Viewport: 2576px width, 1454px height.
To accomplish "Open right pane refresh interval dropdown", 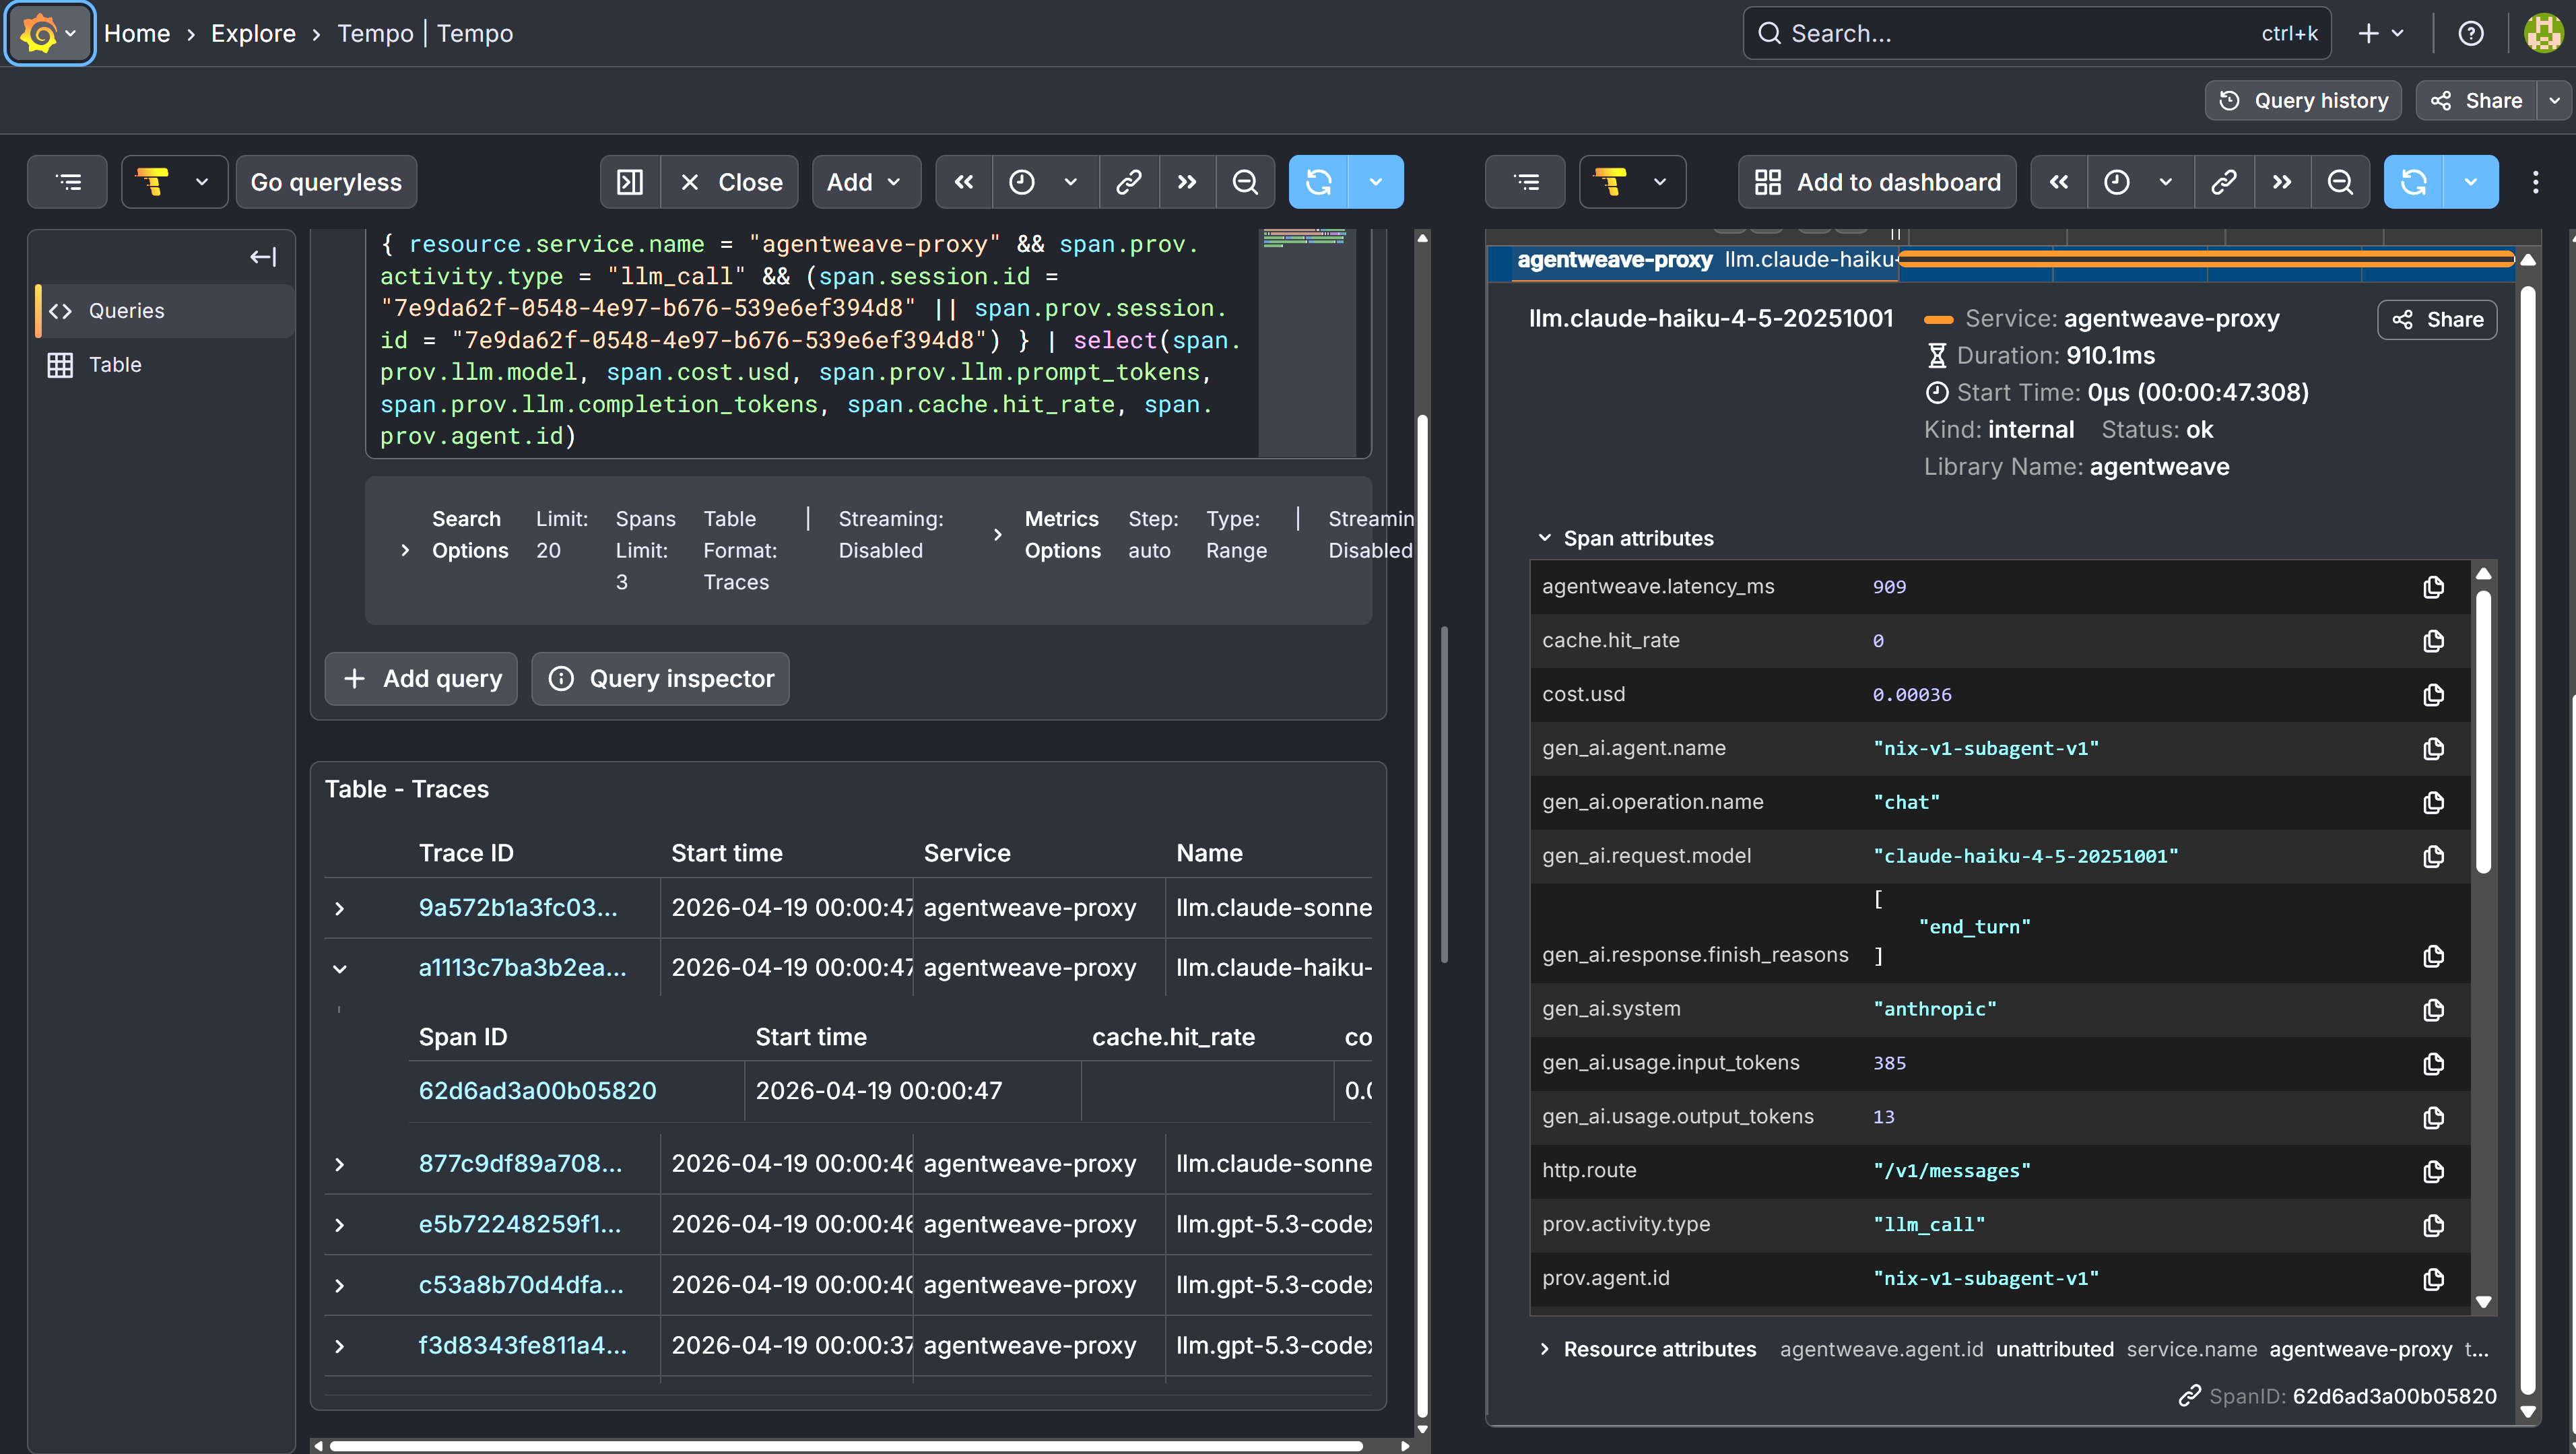I will [2471, 182].
